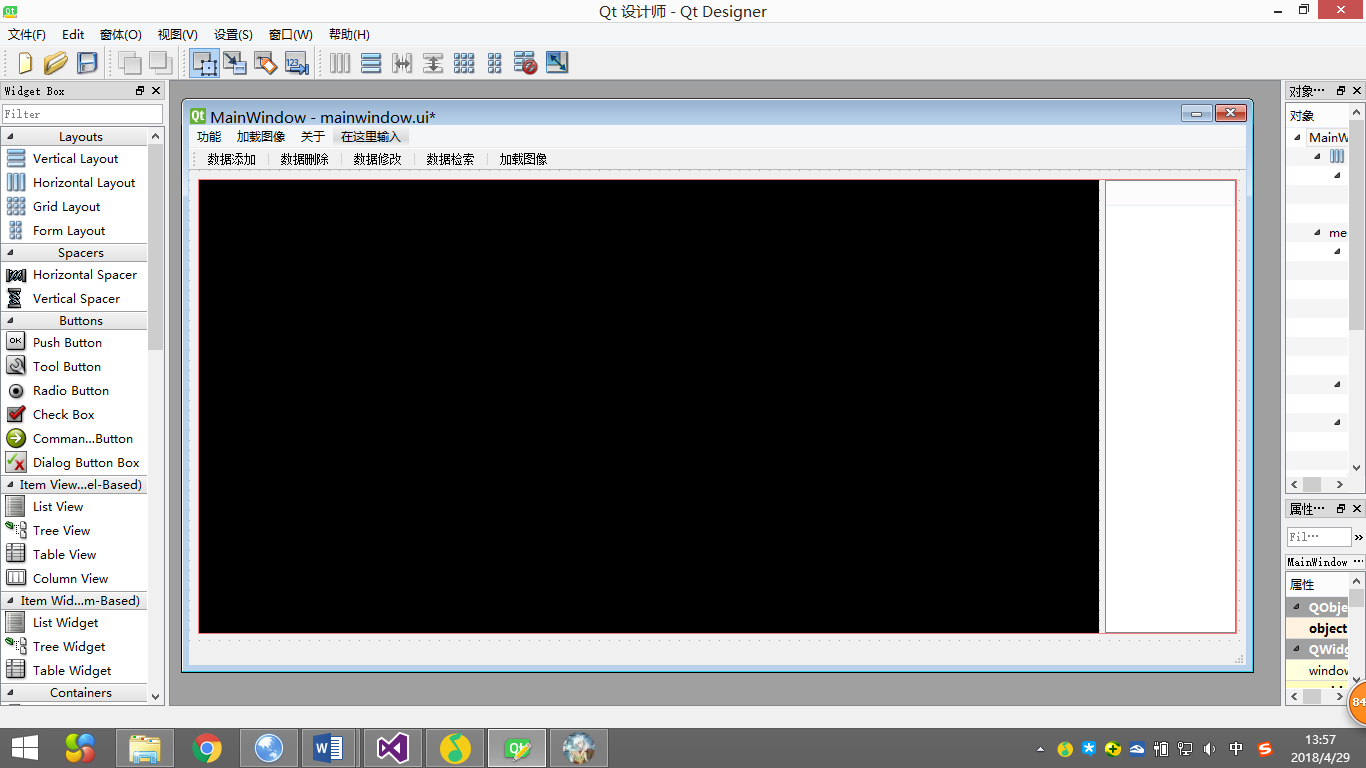The image size is (1366, 768).
Task: Open the Edit menu
Action: pos(73,34)
